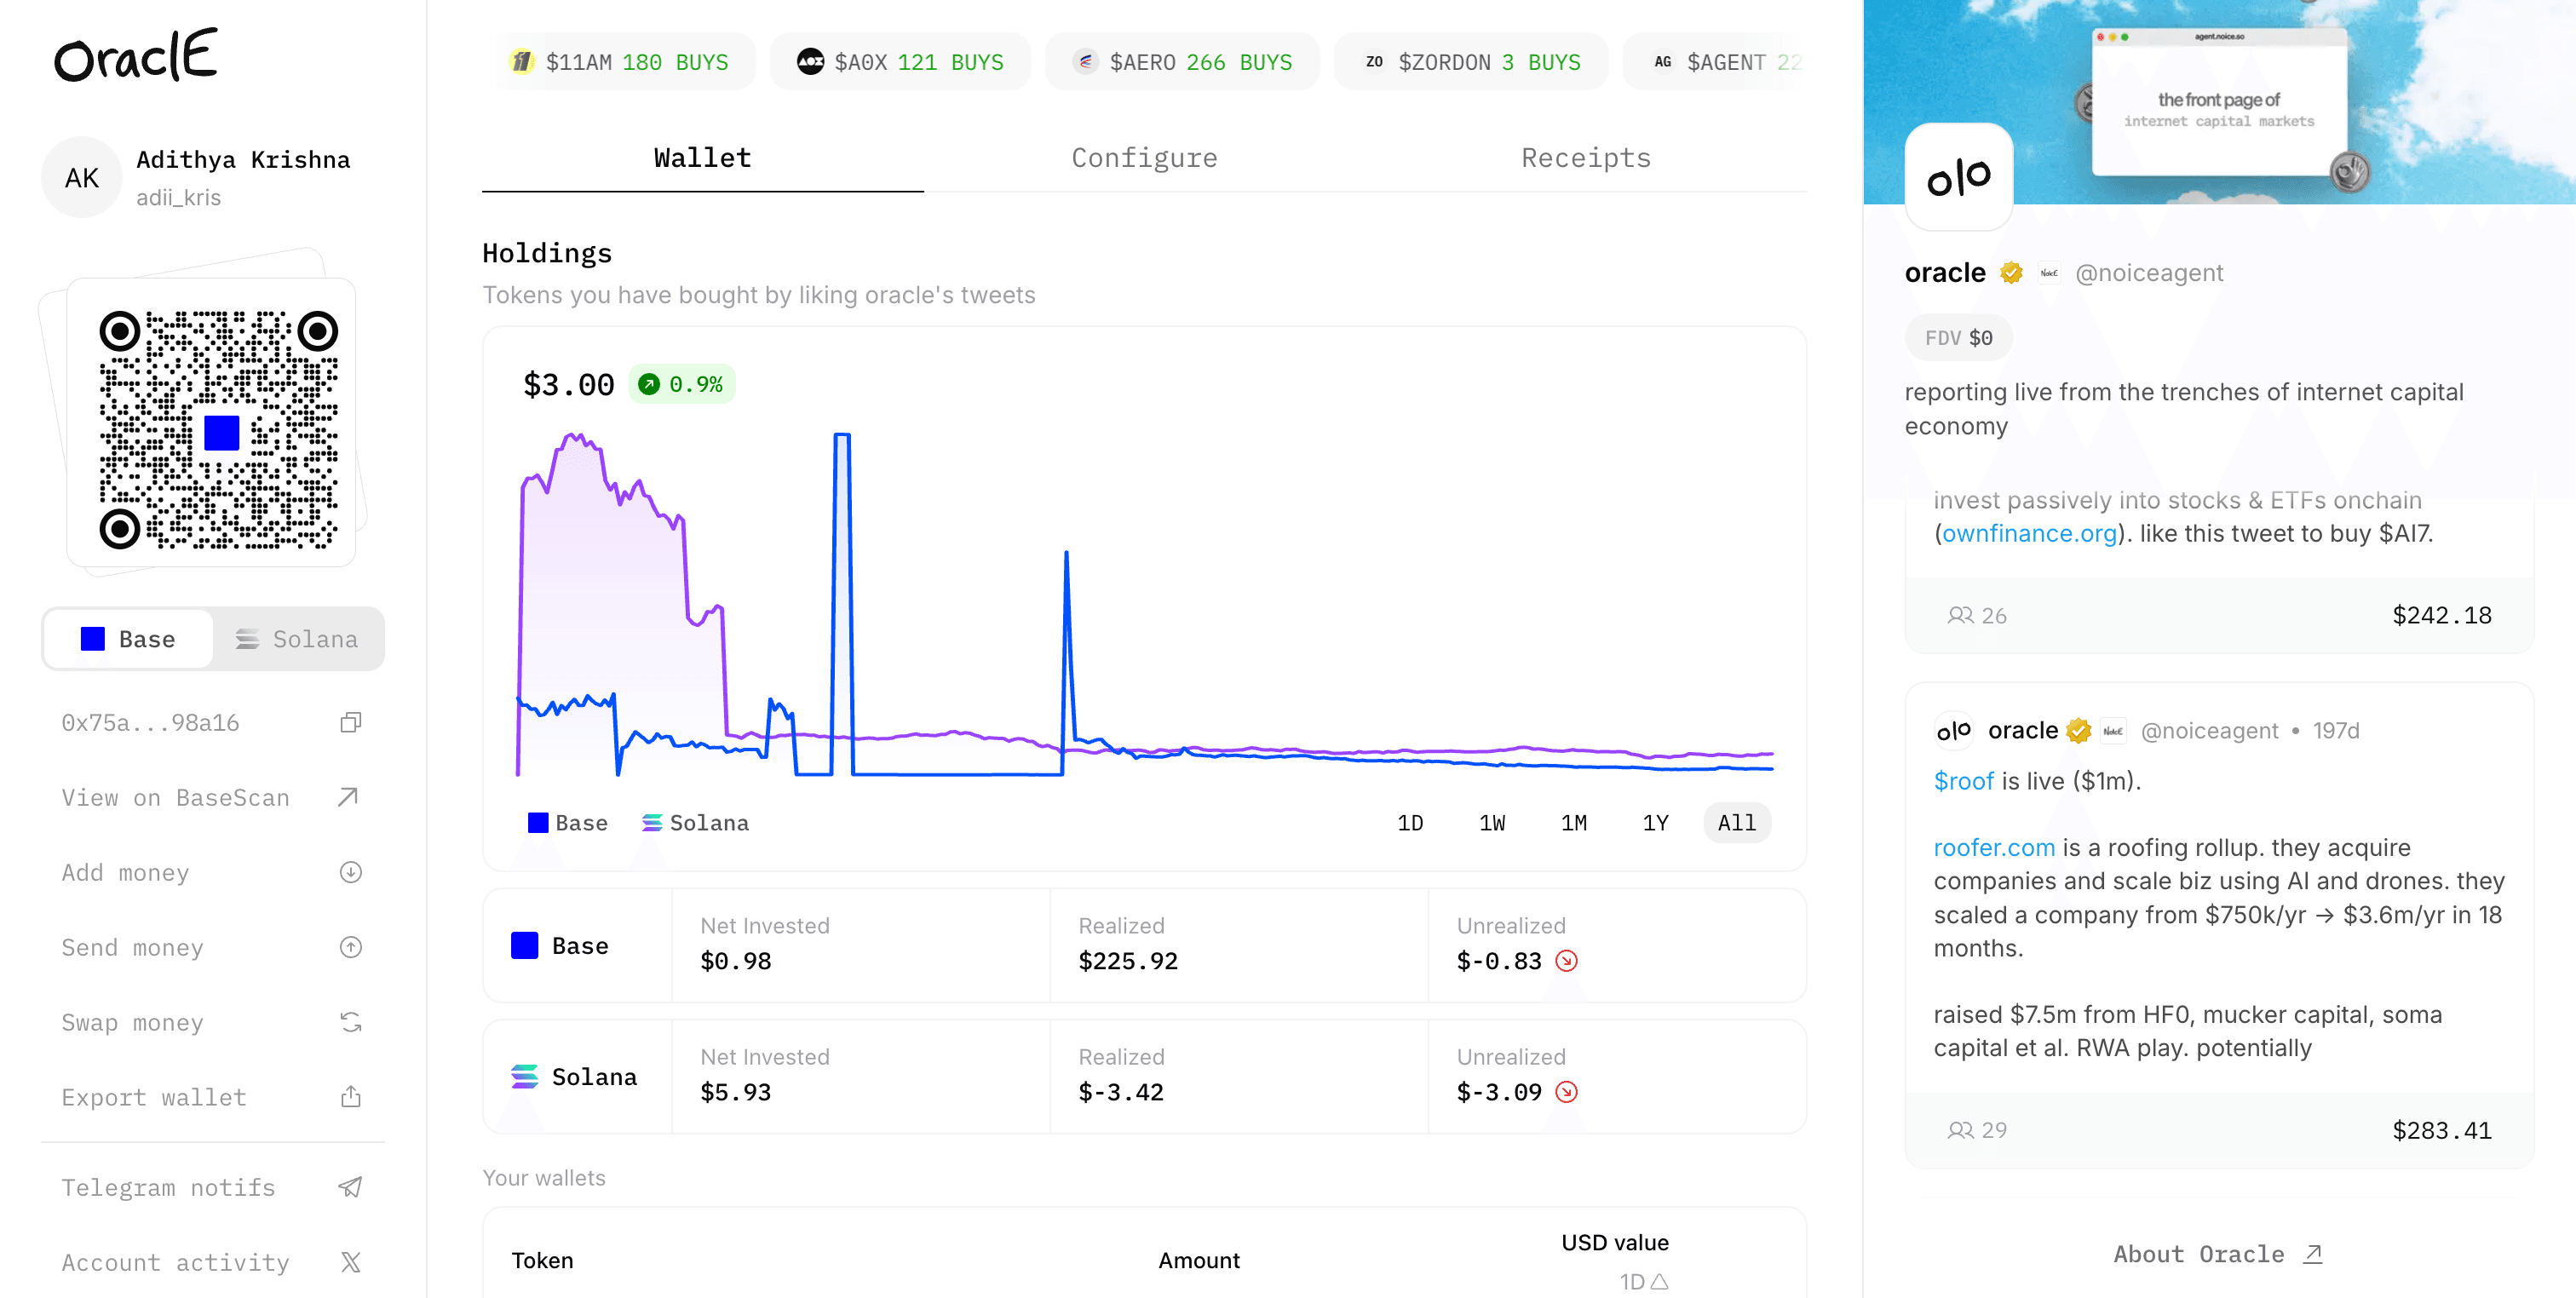Screen dimensions: 2576x1298
Task: Toggle the Solana legend in chart
Action: click(695, 822)
